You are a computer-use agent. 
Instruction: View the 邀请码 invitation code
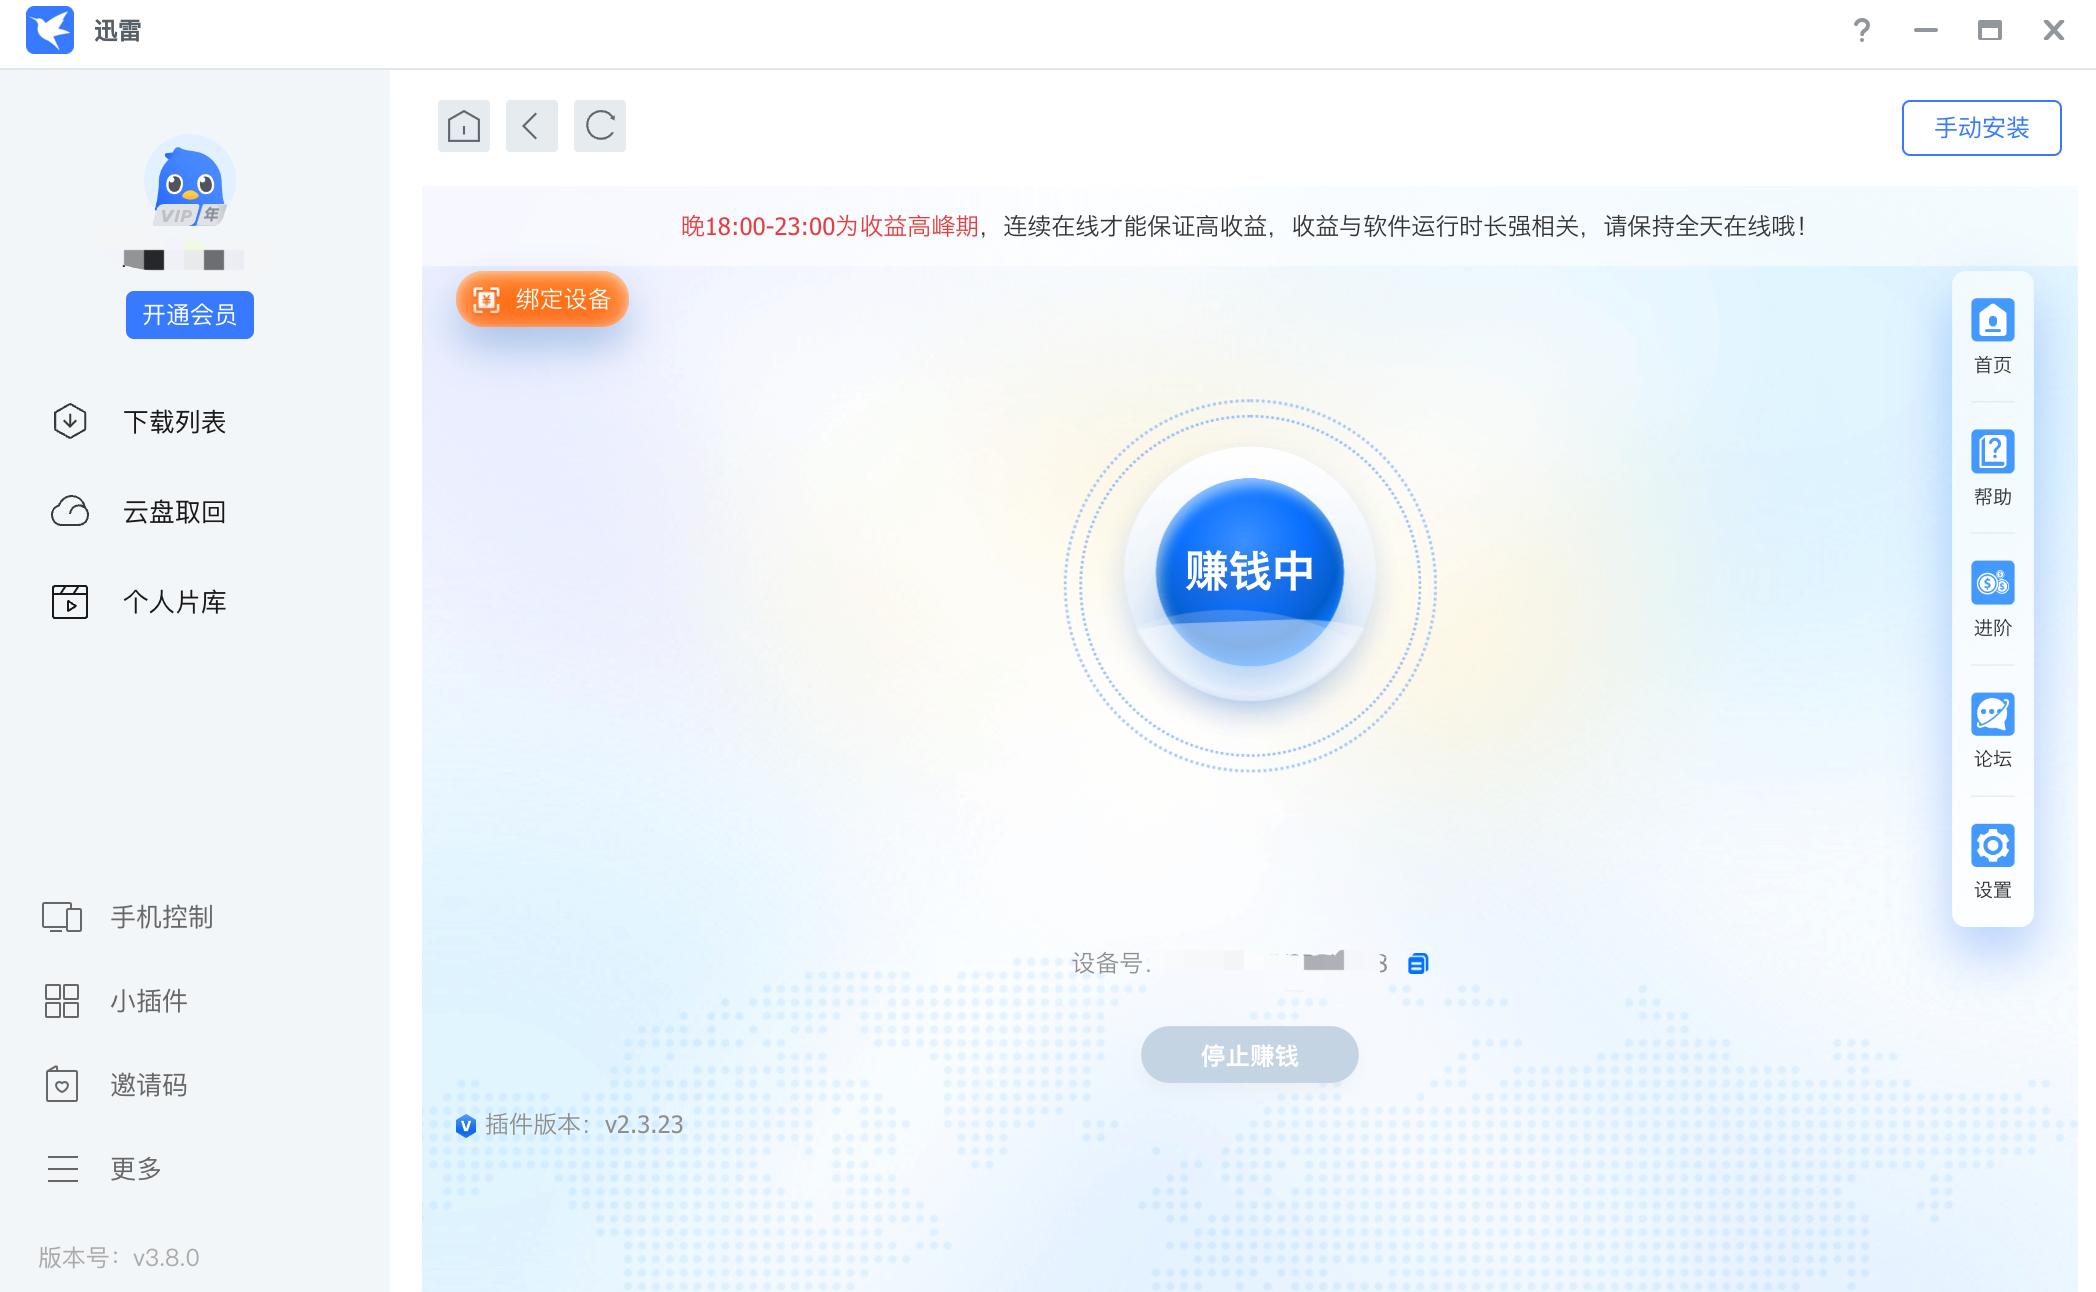(x=148, y=1085)
